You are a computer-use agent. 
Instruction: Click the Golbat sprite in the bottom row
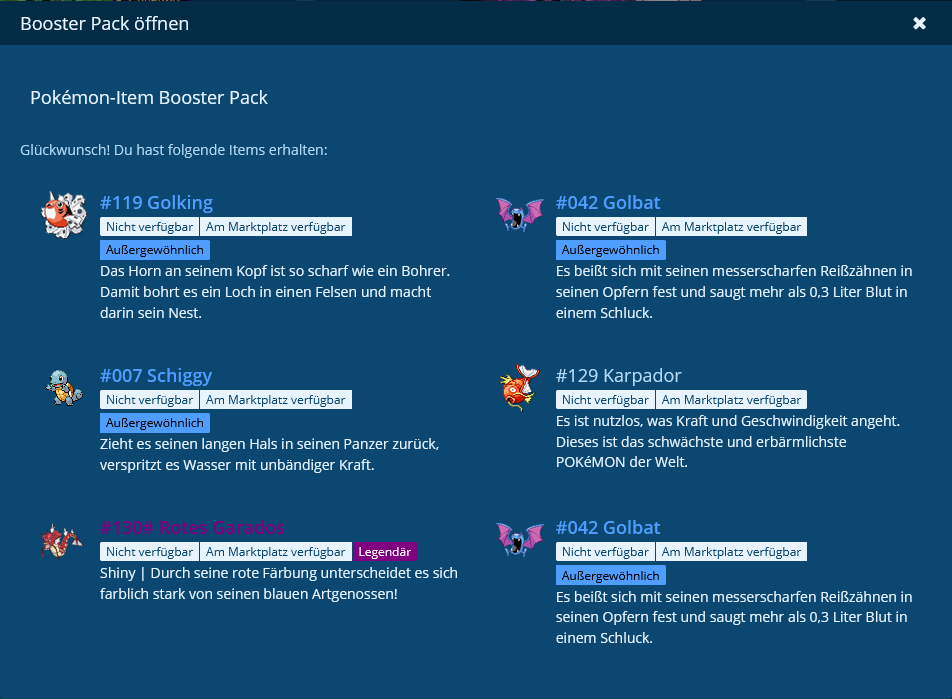tap(519, 539)
